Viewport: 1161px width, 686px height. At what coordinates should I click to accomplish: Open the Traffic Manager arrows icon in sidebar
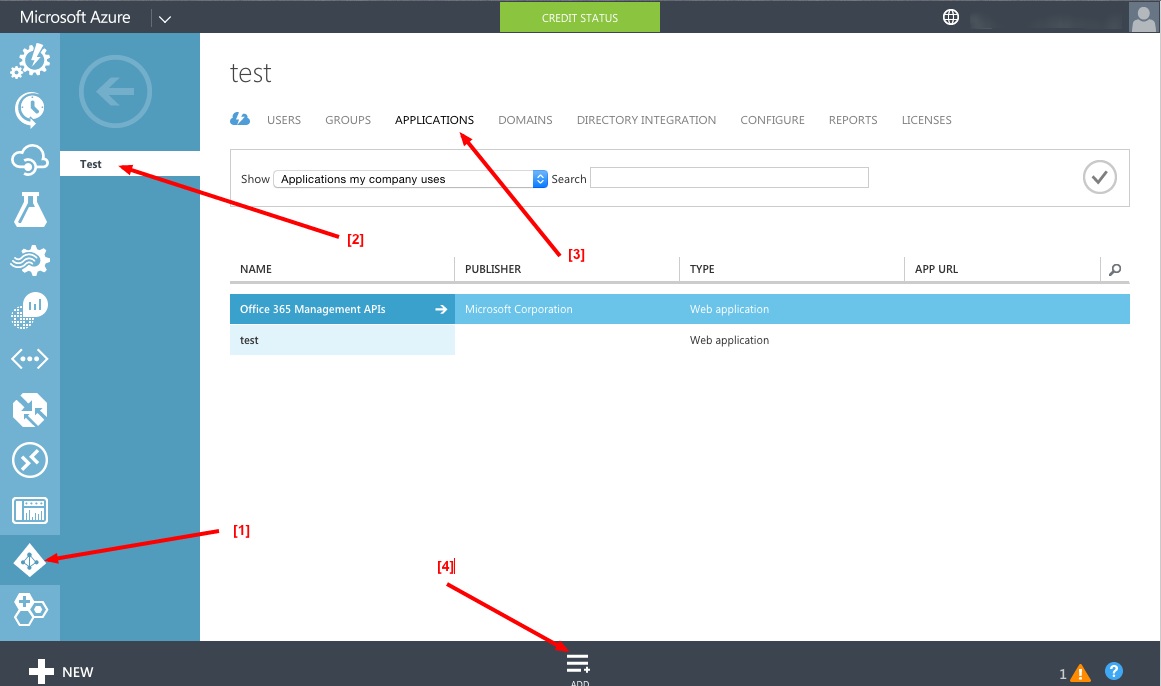pos(30,410)
